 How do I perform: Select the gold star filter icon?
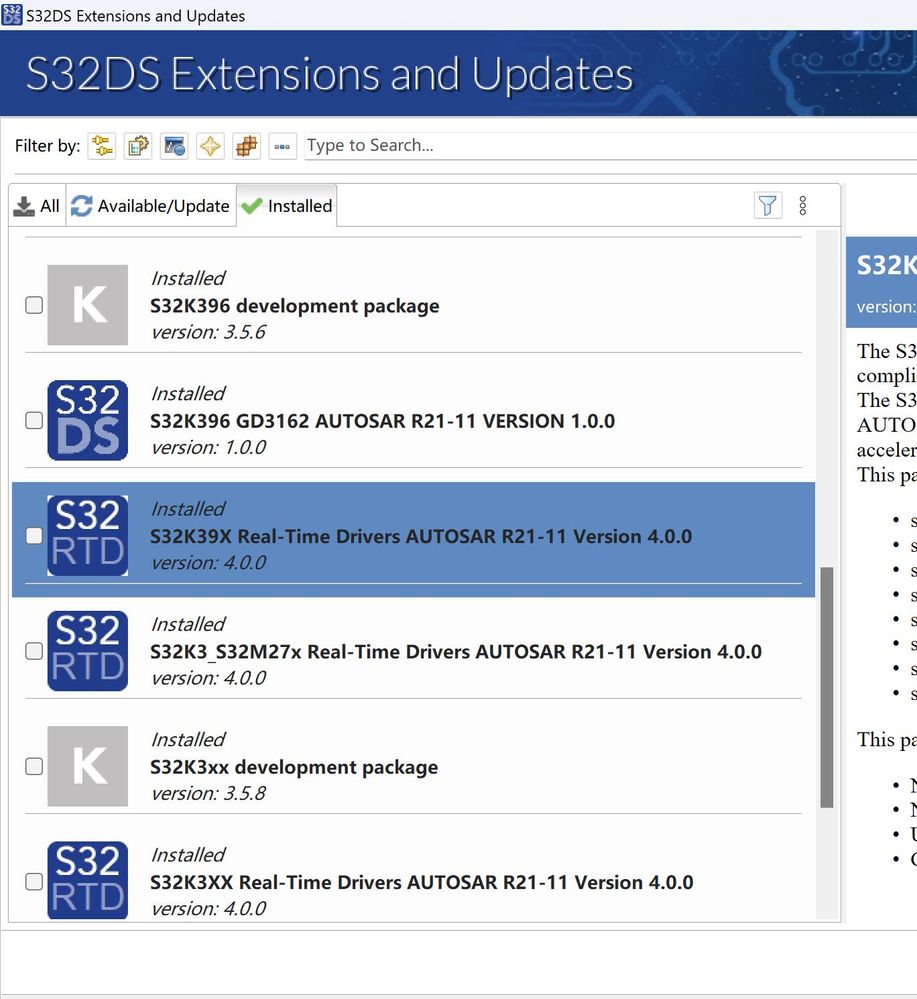tap(209, 146)
